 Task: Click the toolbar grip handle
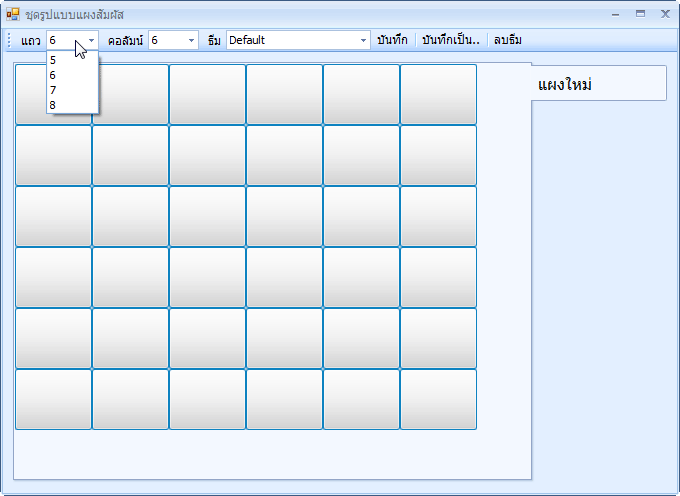coord(10,41)
